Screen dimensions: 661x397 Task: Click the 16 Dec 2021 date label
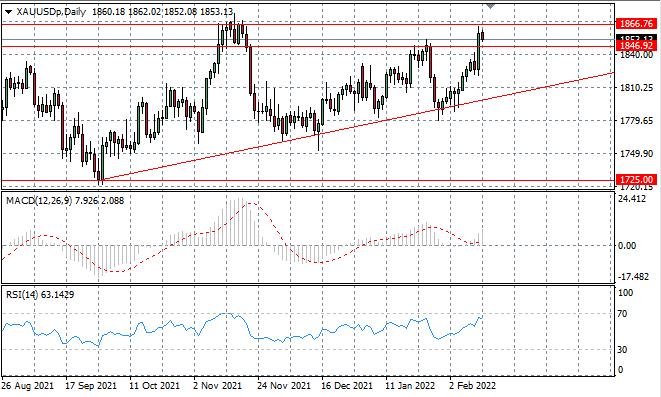[x=347, y=386]
